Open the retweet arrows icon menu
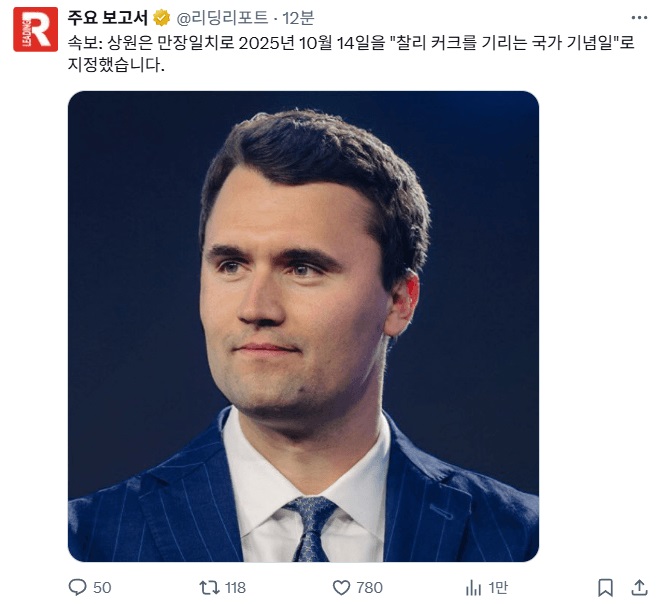Viewport: 663px width, 604px height. coord(208,587)
